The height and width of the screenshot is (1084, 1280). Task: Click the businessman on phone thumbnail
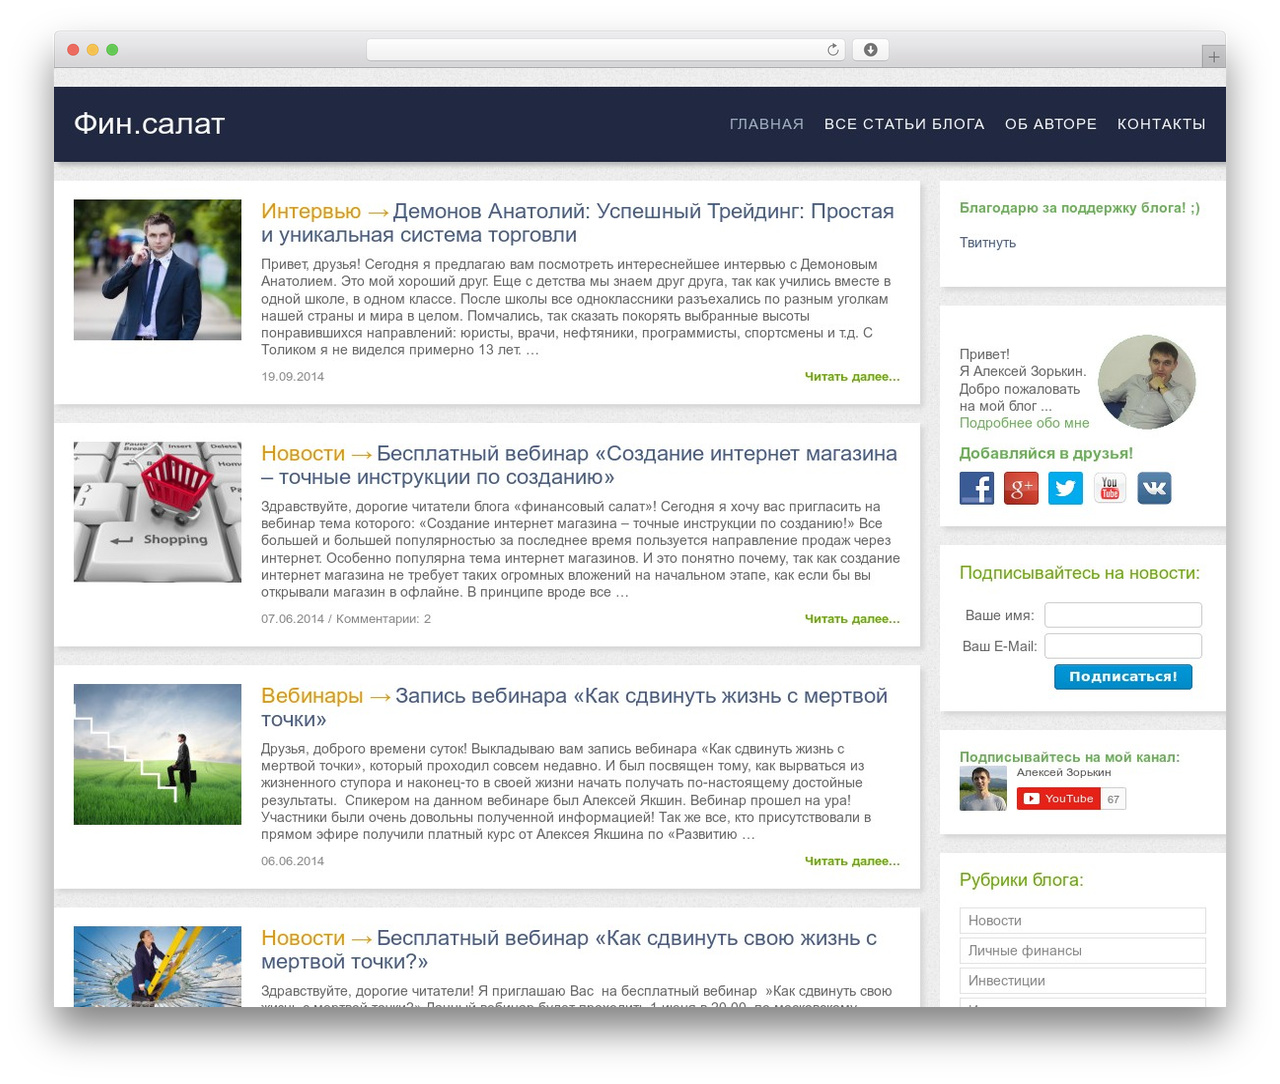click(157, 270)
